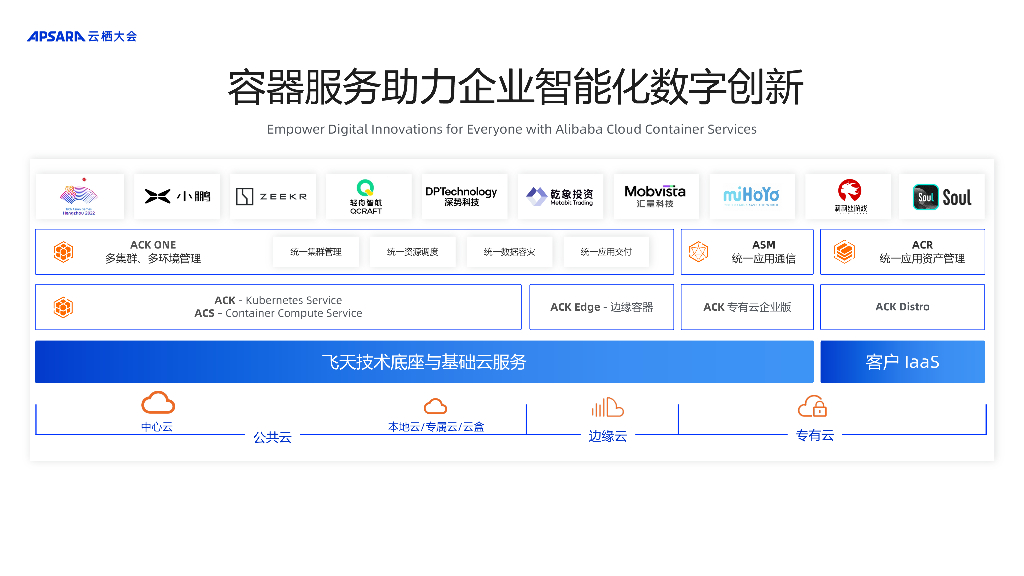Click the 飞天技术底座与基础云服务 blue bar
This screenshot has height=576, width=1024.
tap(424, 362)
